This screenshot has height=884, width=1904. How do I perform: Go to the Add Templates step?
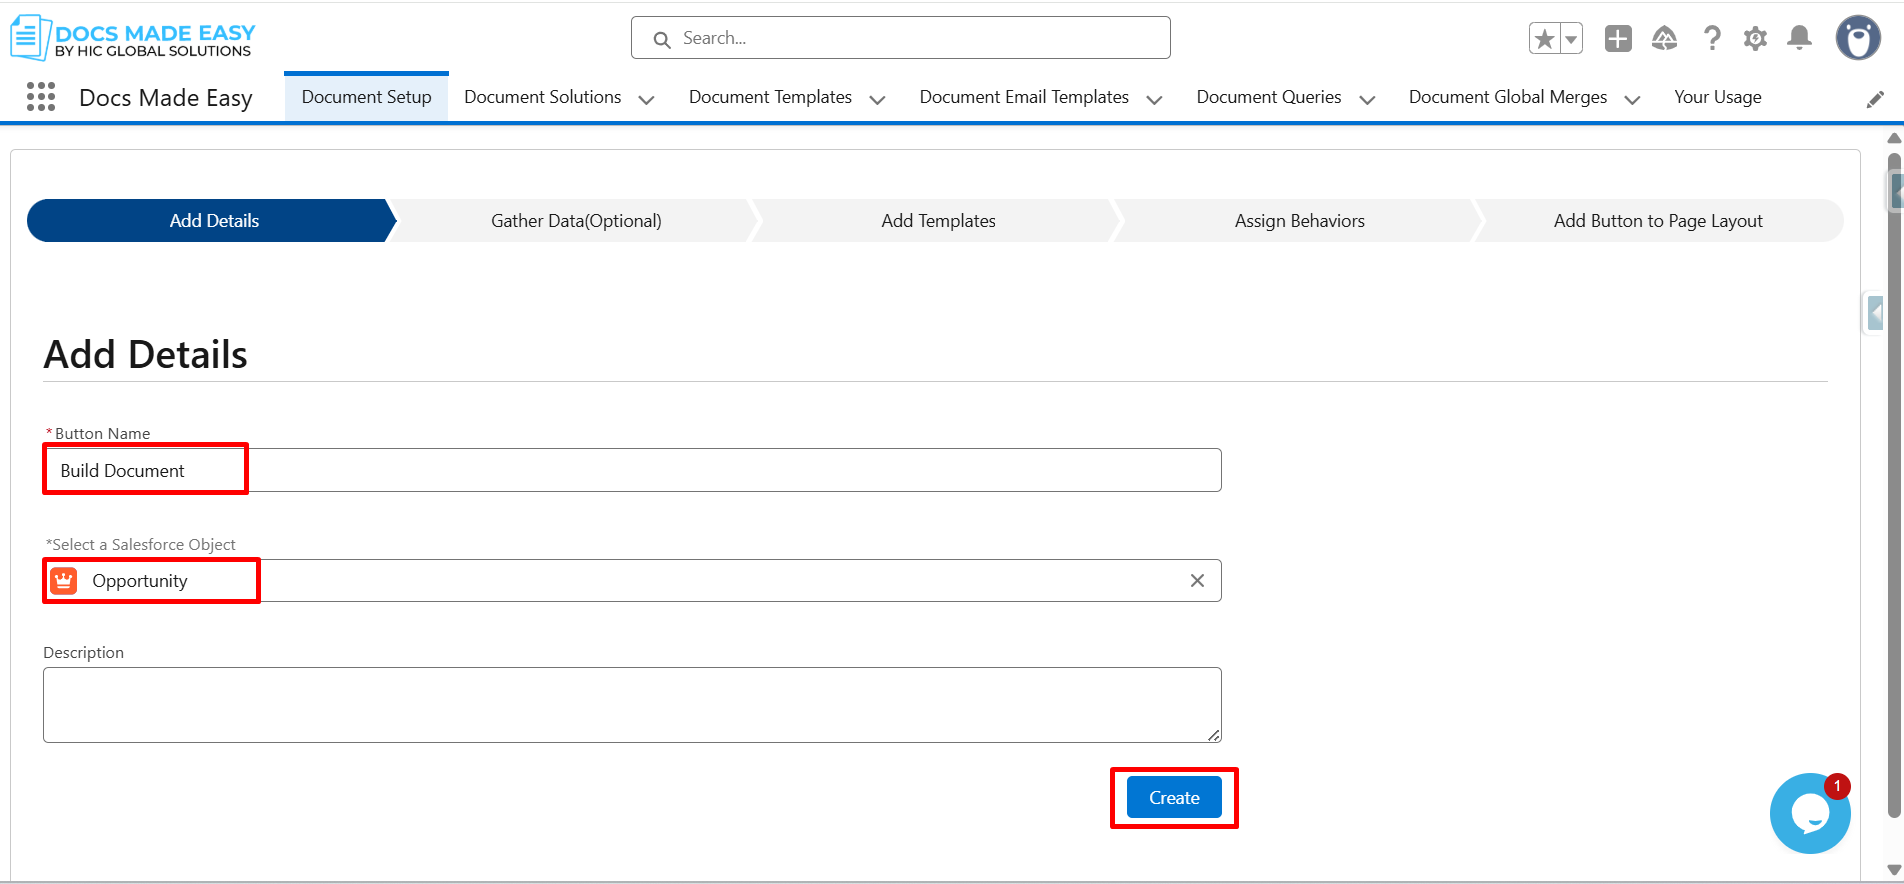coord(938,221)
